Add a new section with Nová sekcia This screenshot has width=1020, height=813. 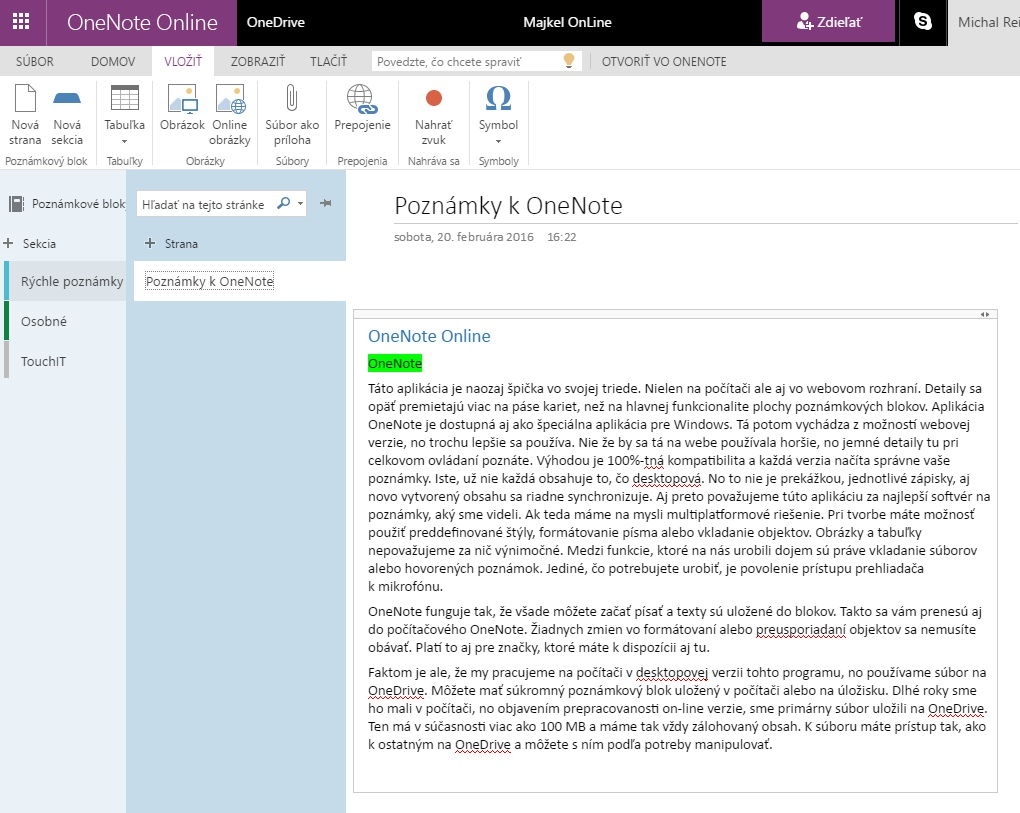pyautogui.click(x=67, y=115)
